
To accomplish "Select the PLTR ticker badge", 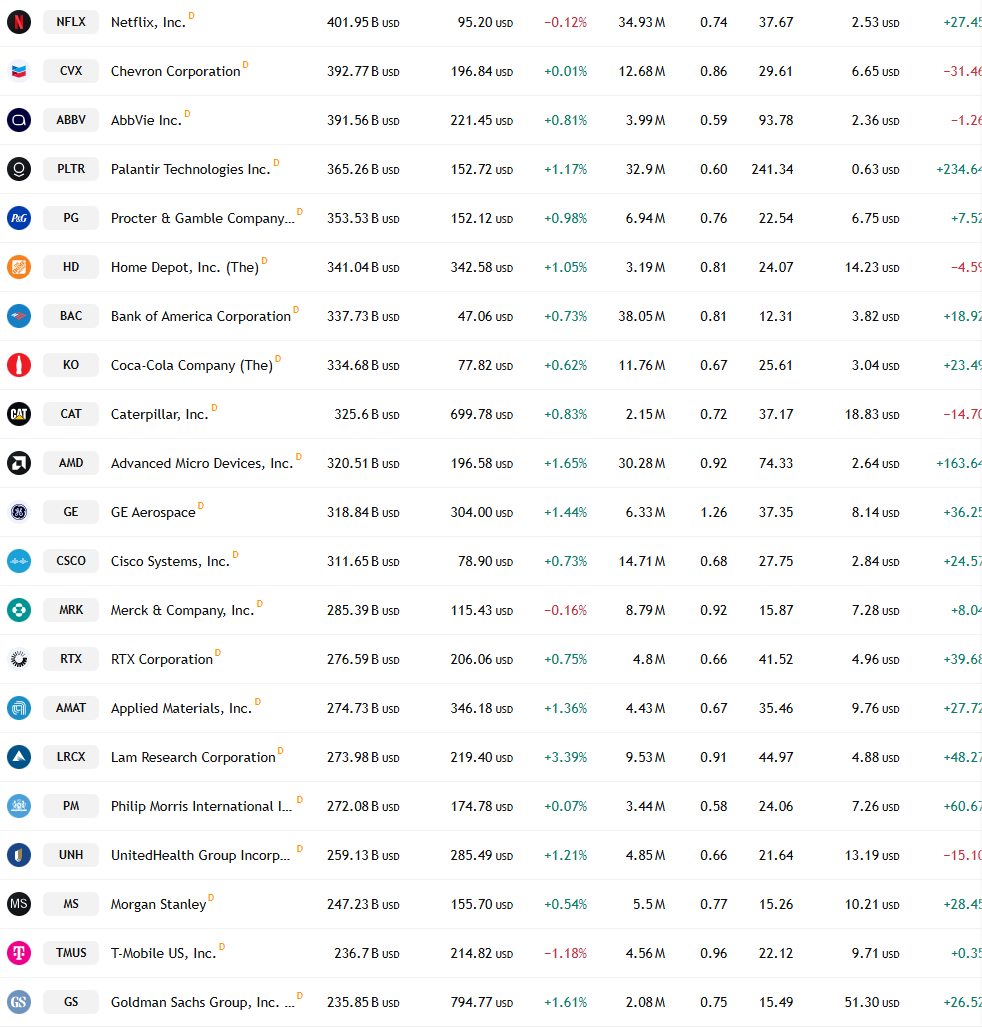I will click(71, 169).
